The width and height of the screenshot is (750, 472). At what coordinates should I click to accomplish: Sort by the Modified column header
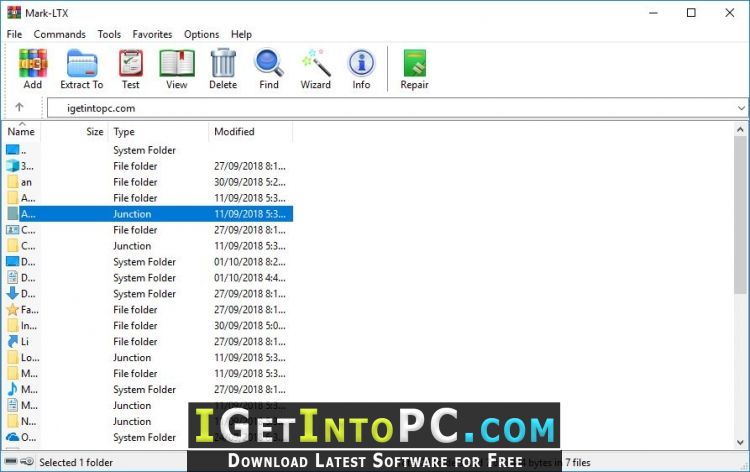251,132
